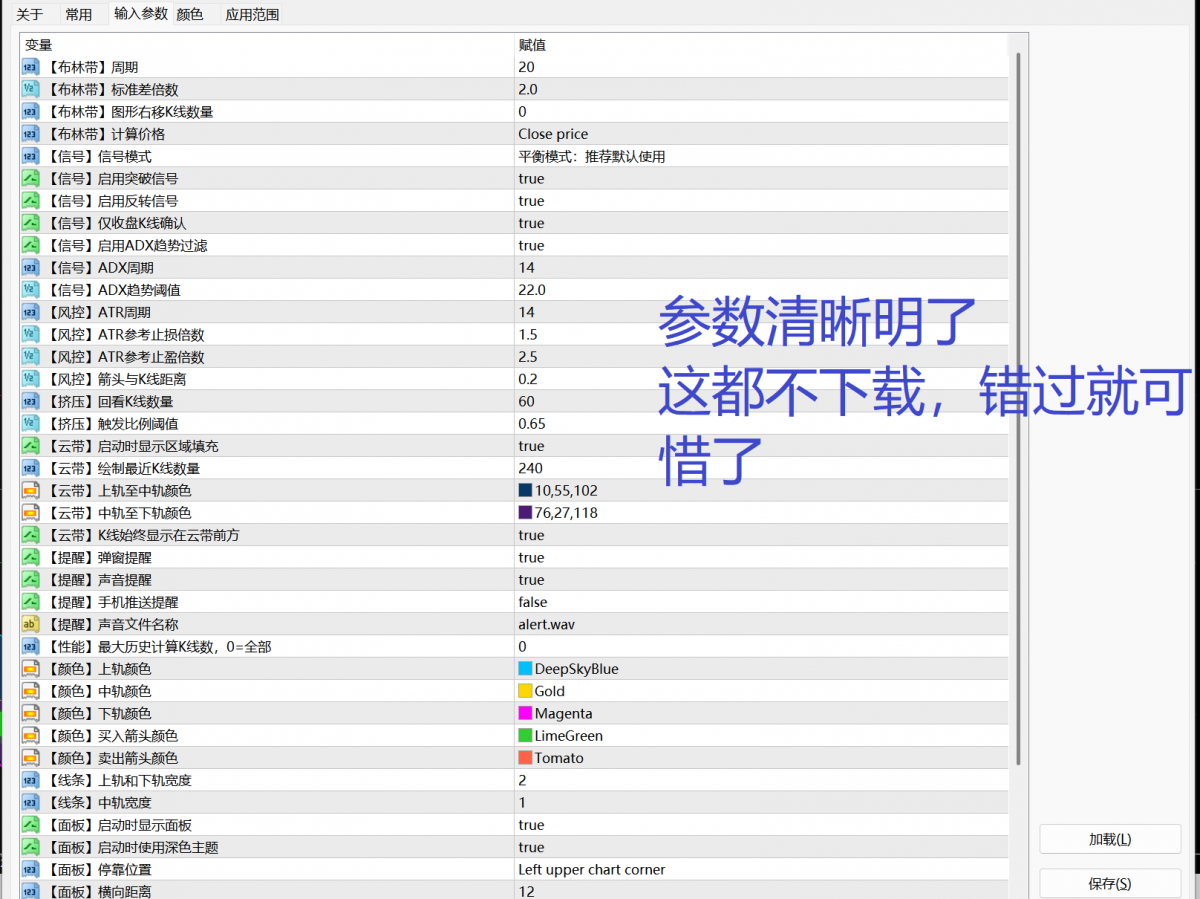
Task: Click the color-type icon beside 【云带】上轨至中轨颜色
Action: click(x=30, y=490)
